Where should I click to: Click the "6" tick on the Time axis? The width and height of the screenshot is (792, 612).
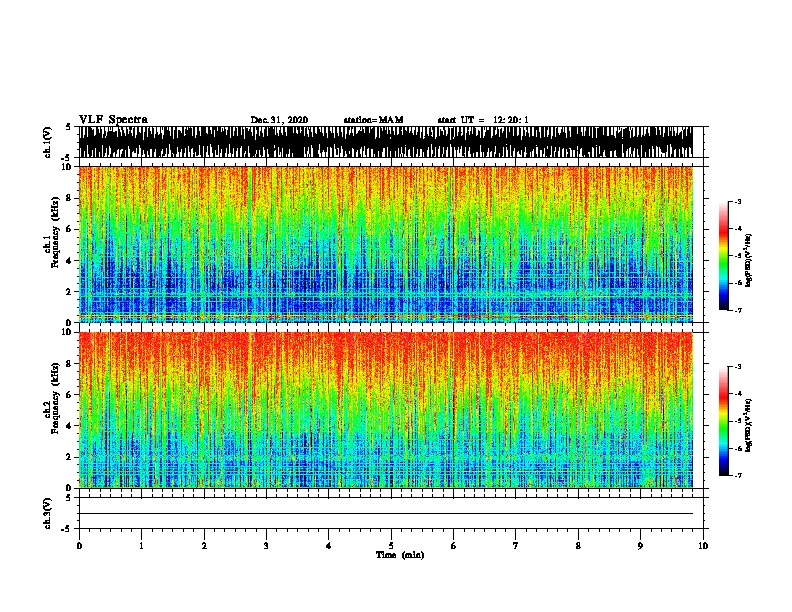[453, 546]
